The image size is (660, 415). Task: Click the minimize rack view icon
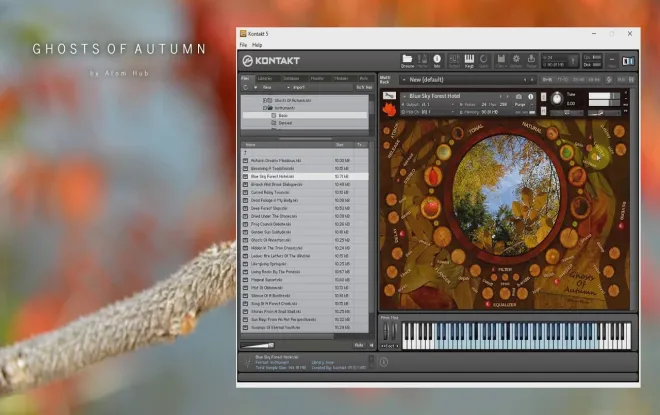tap(612, 61)
